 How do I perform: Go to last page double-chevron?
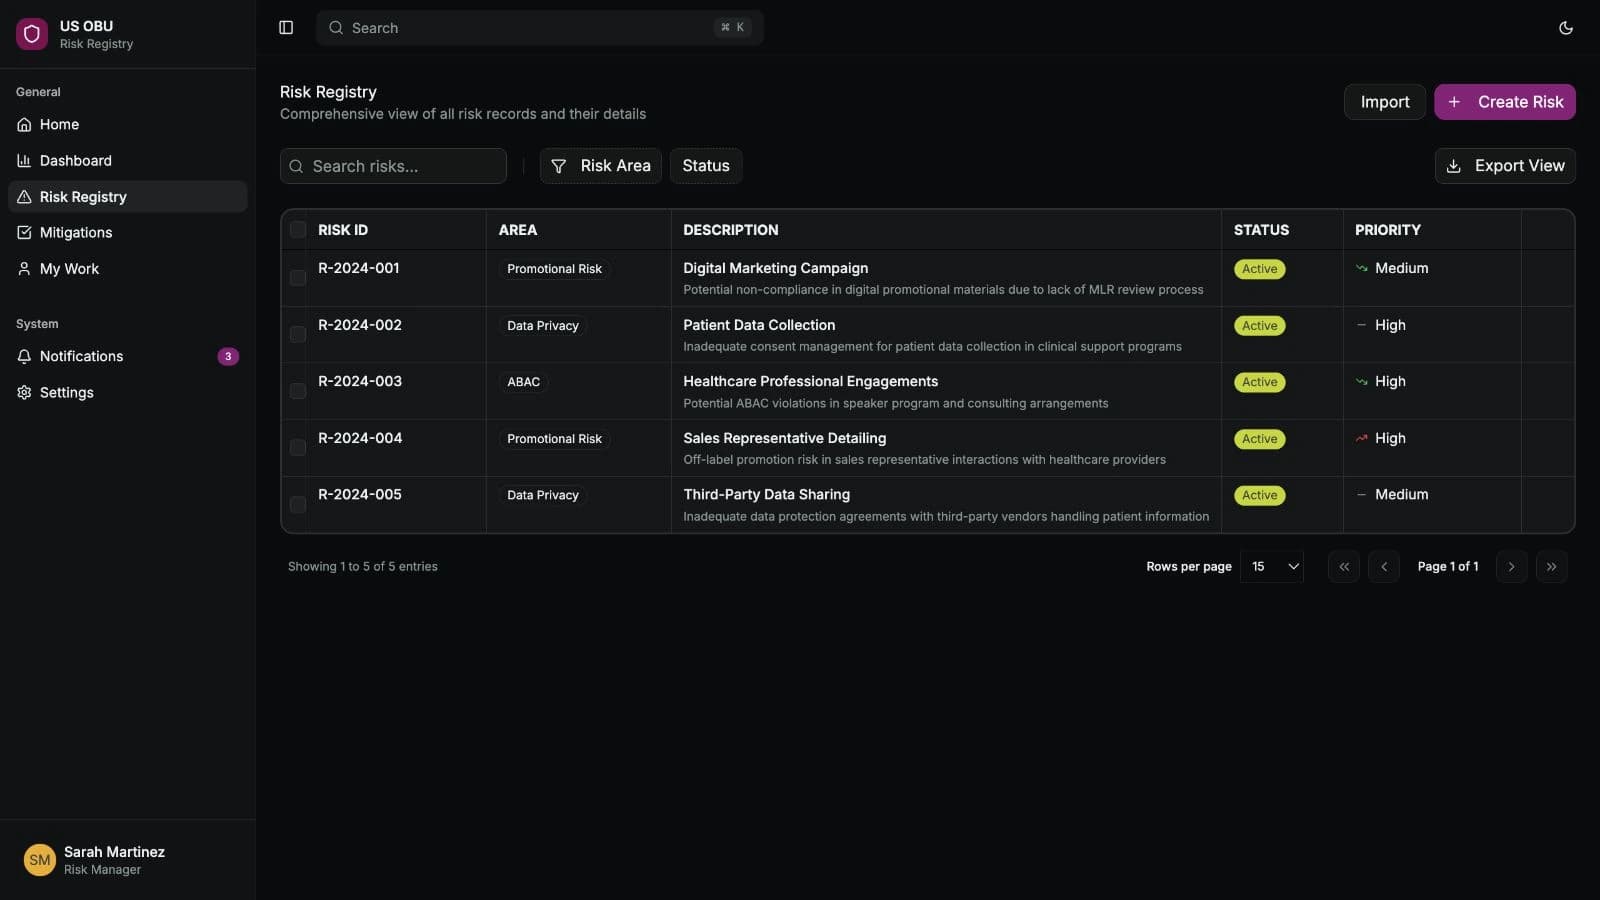coord(1551,567)
